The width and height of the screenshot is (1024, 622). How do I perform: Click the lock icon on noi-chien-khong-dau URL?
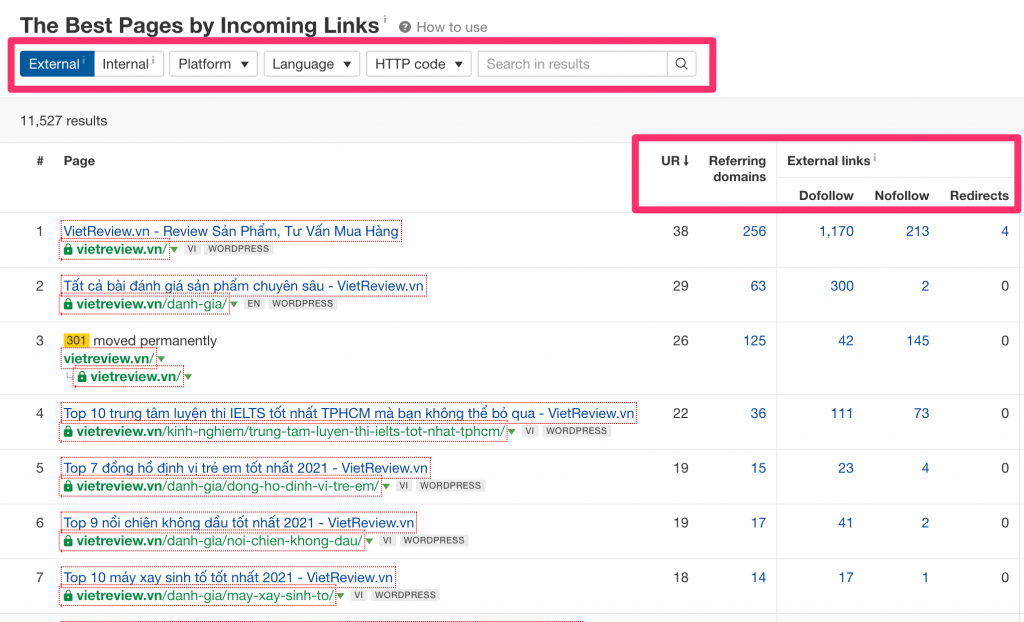(x=68, y=541)
